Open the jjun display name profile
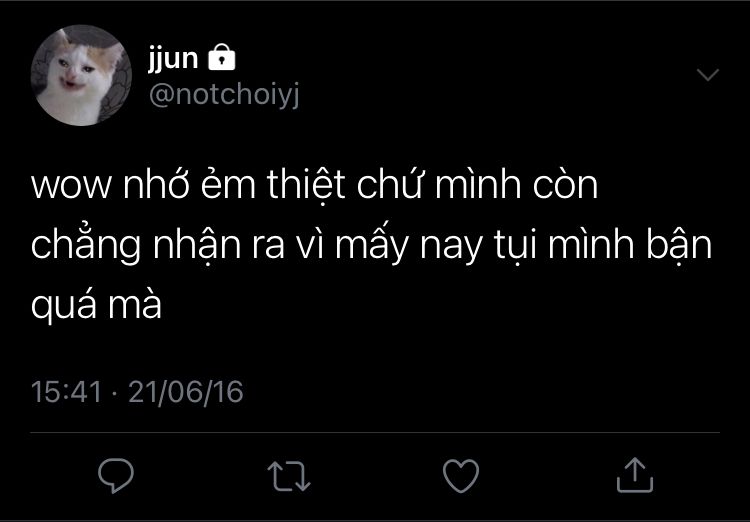Screen dimensions: 750x522 tap(173, 59)
